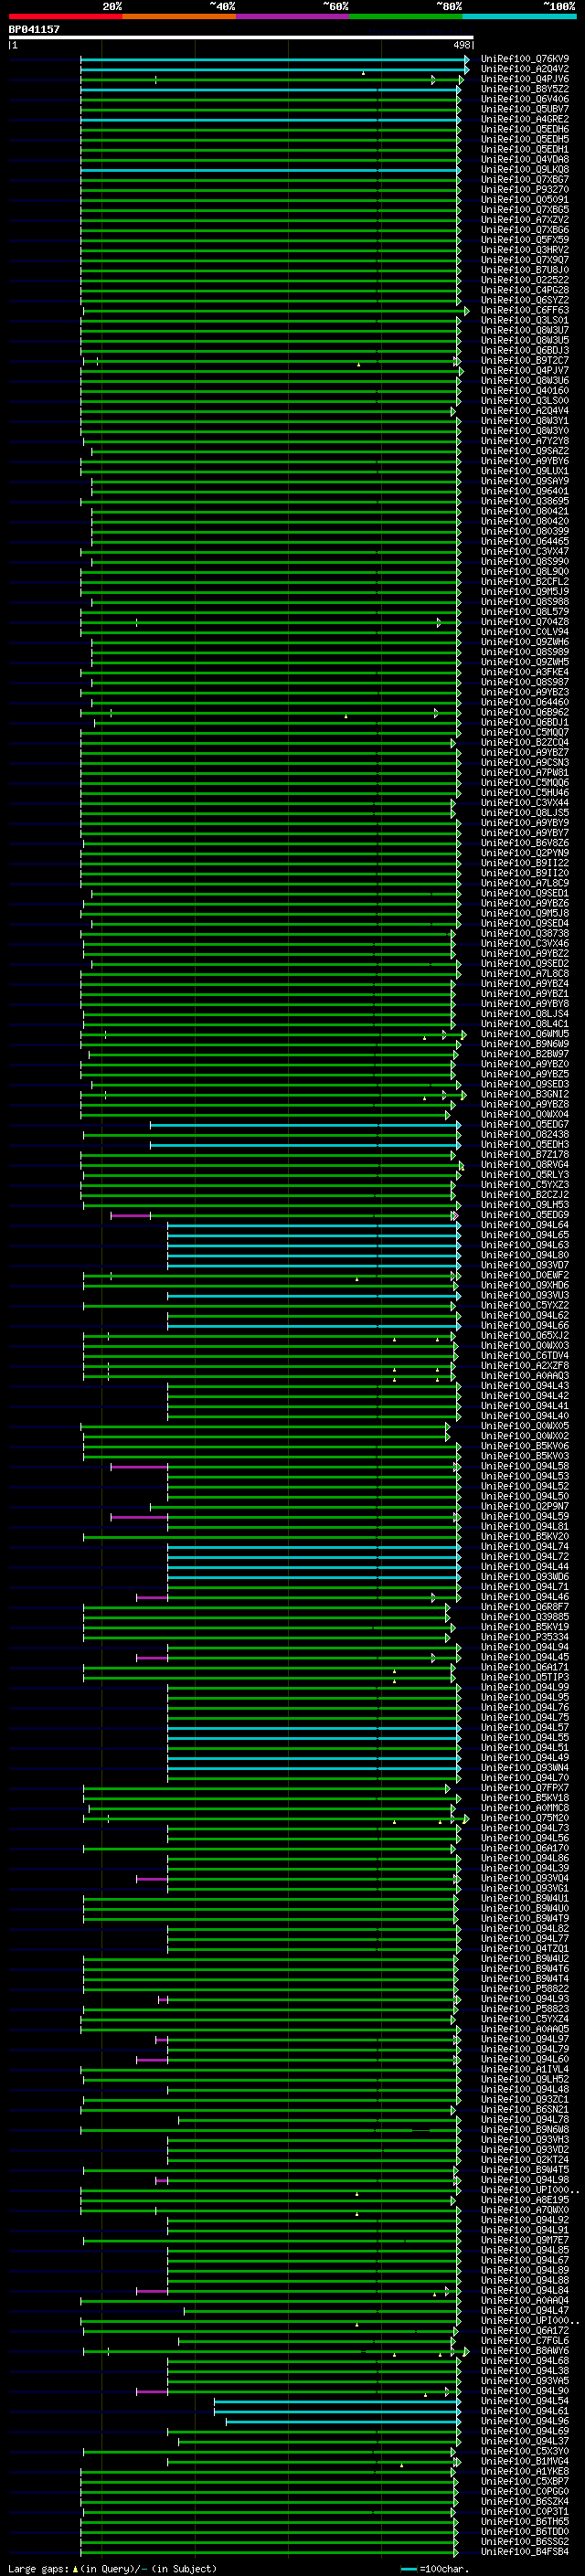Select hit label UniRef100_Q8RVG4

point(525,1165)
